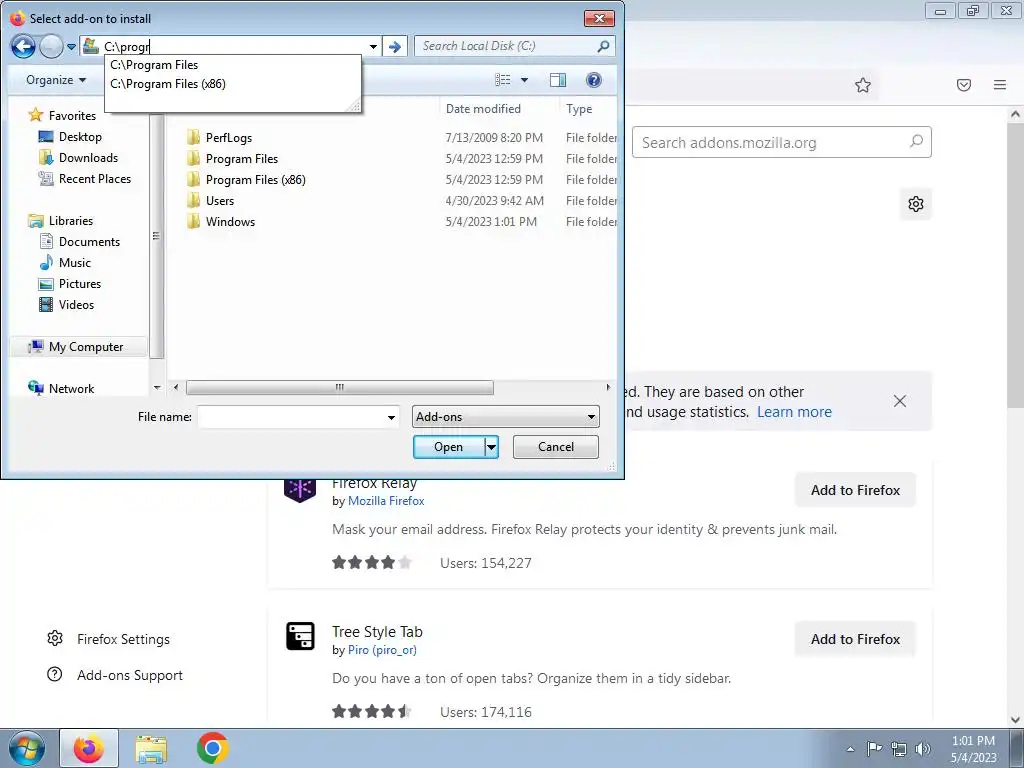Select the Windows folder
1024x768 pixels.
tap(230, 221)
